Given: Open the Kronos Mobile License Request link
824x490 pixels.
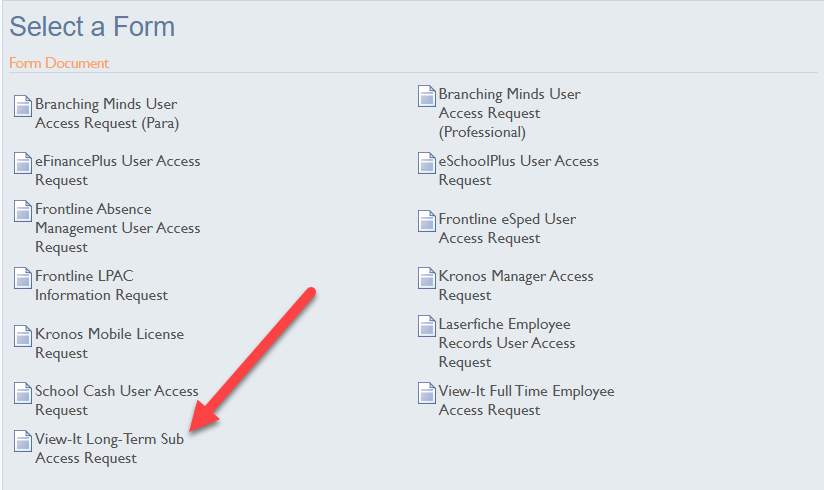Looking at the screenshot, I should [109, 343].
